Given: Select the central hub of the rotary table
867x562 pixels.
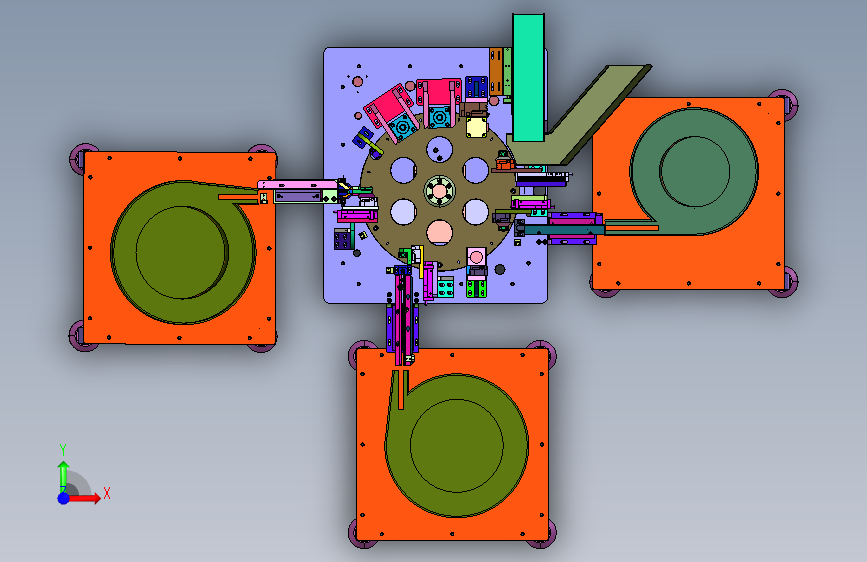Looking at the screenshot, I should pos(440,191).
